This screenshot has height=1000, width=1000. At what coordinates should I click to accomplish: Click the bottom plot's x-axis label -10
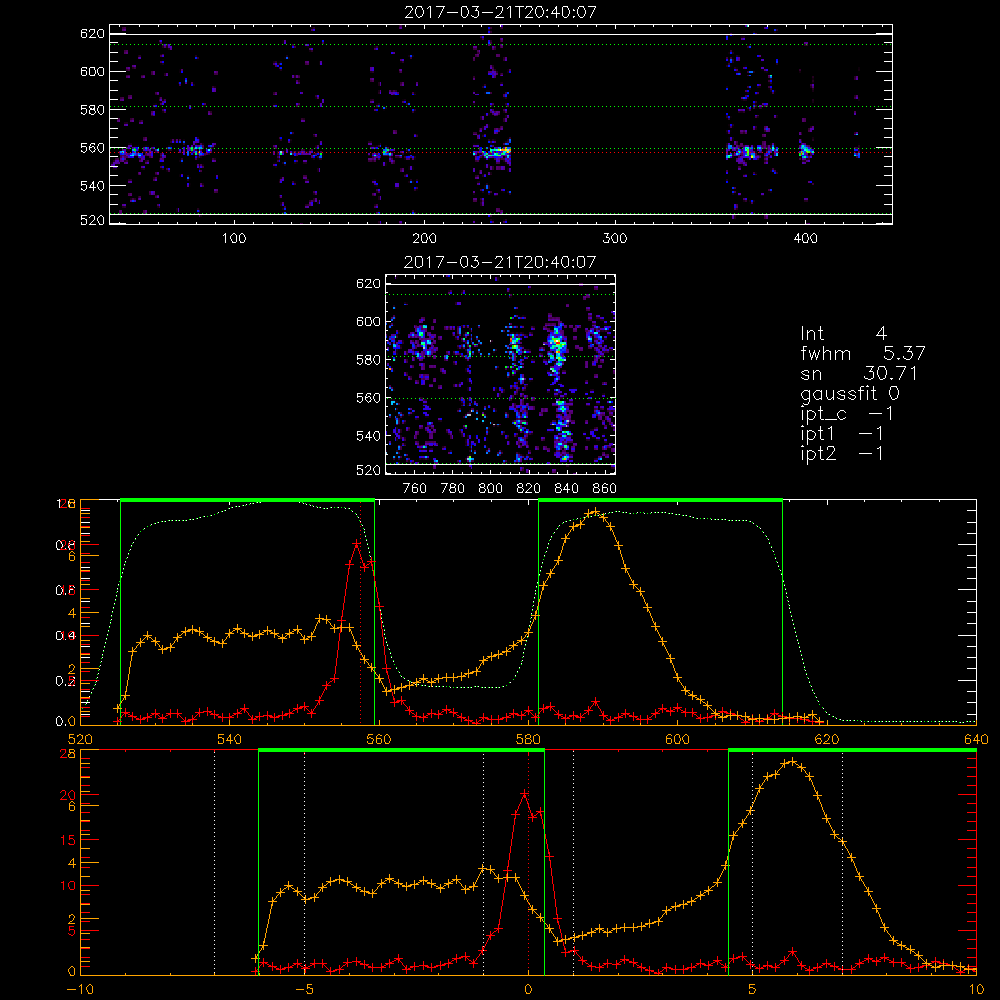point(80,990)
